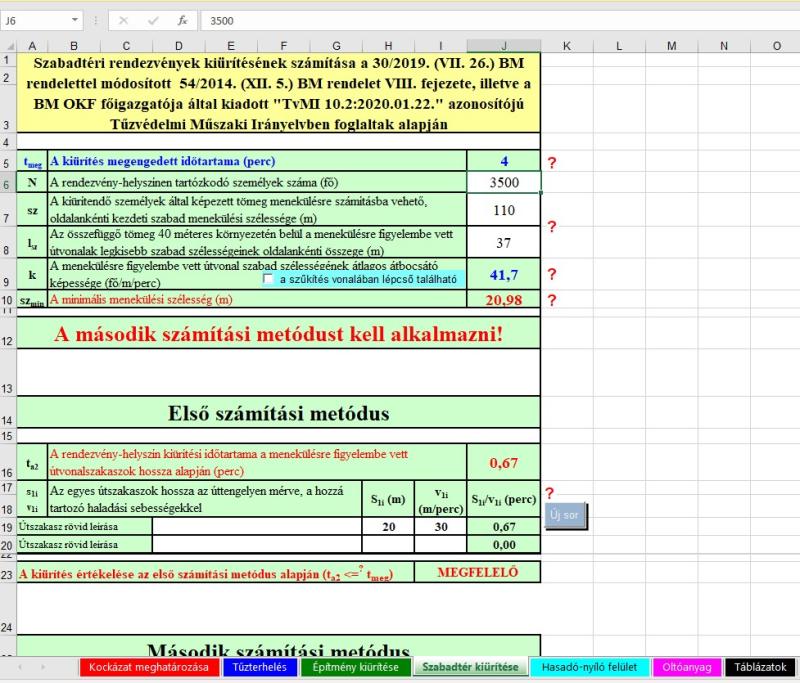Select the 0,67 result cell in row 19
Viewport: 800px width, 683px height.
pyautogui.click(x=504, y=526)
